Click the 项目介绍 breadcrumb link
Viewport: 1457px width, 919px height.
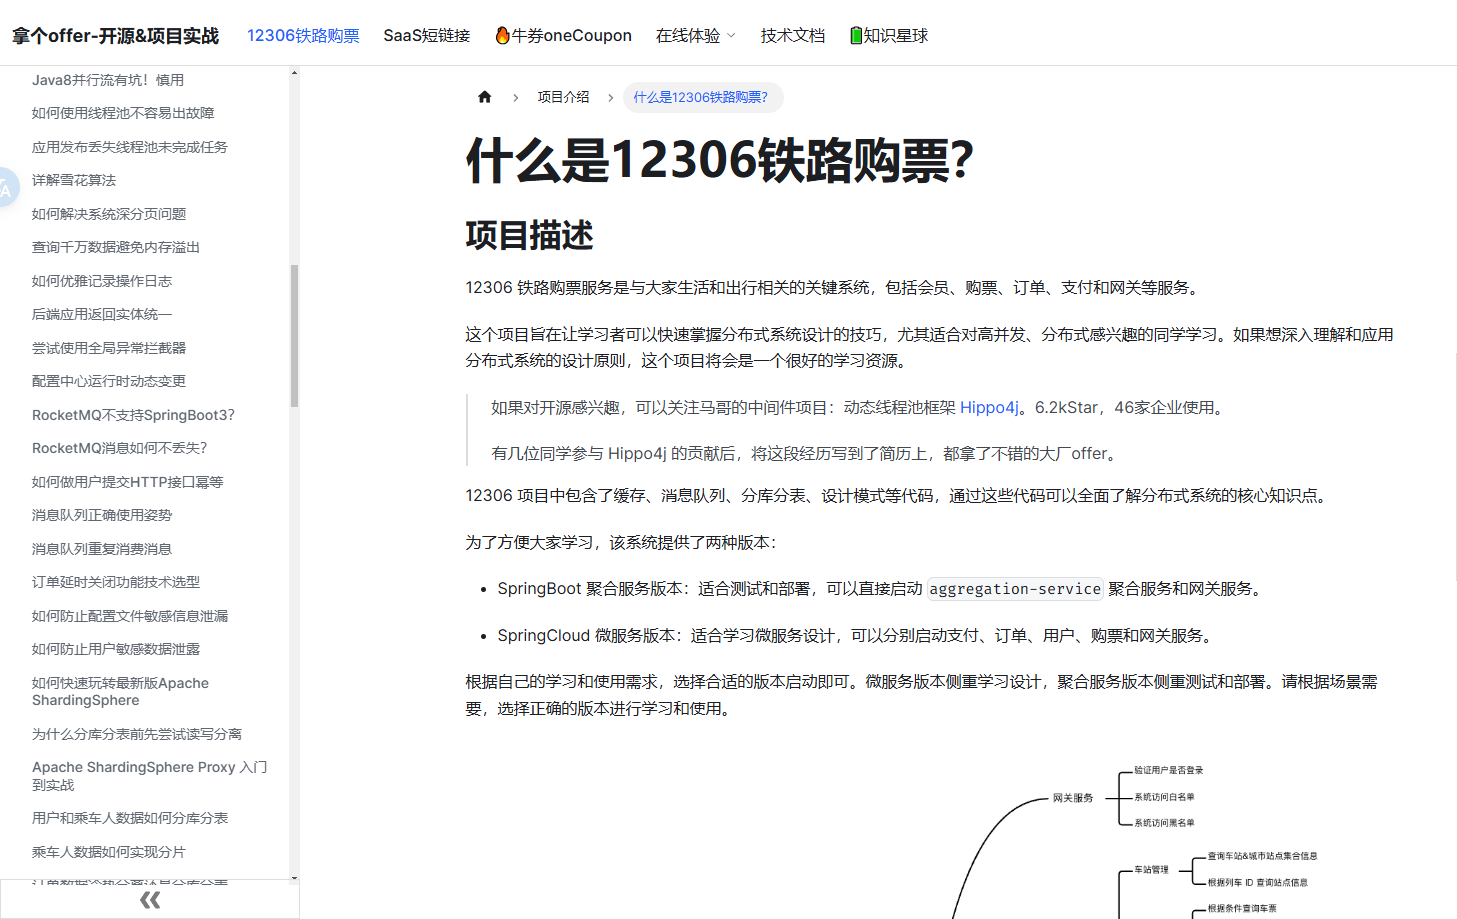563,96
